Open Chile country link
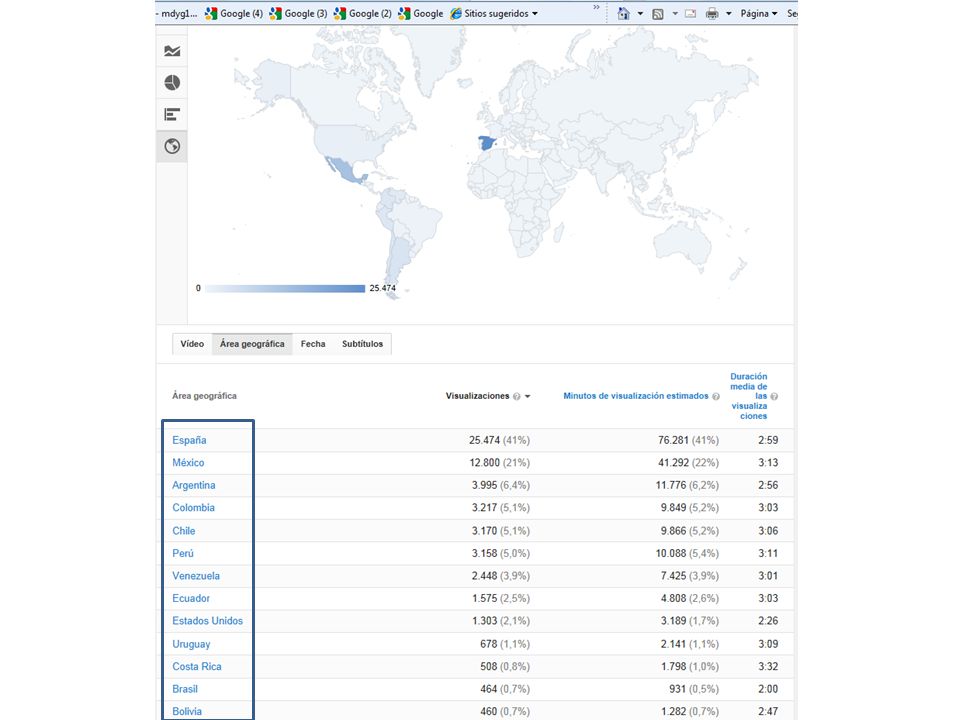This screenshot has width=960, height=720. (x=184, y=531)
